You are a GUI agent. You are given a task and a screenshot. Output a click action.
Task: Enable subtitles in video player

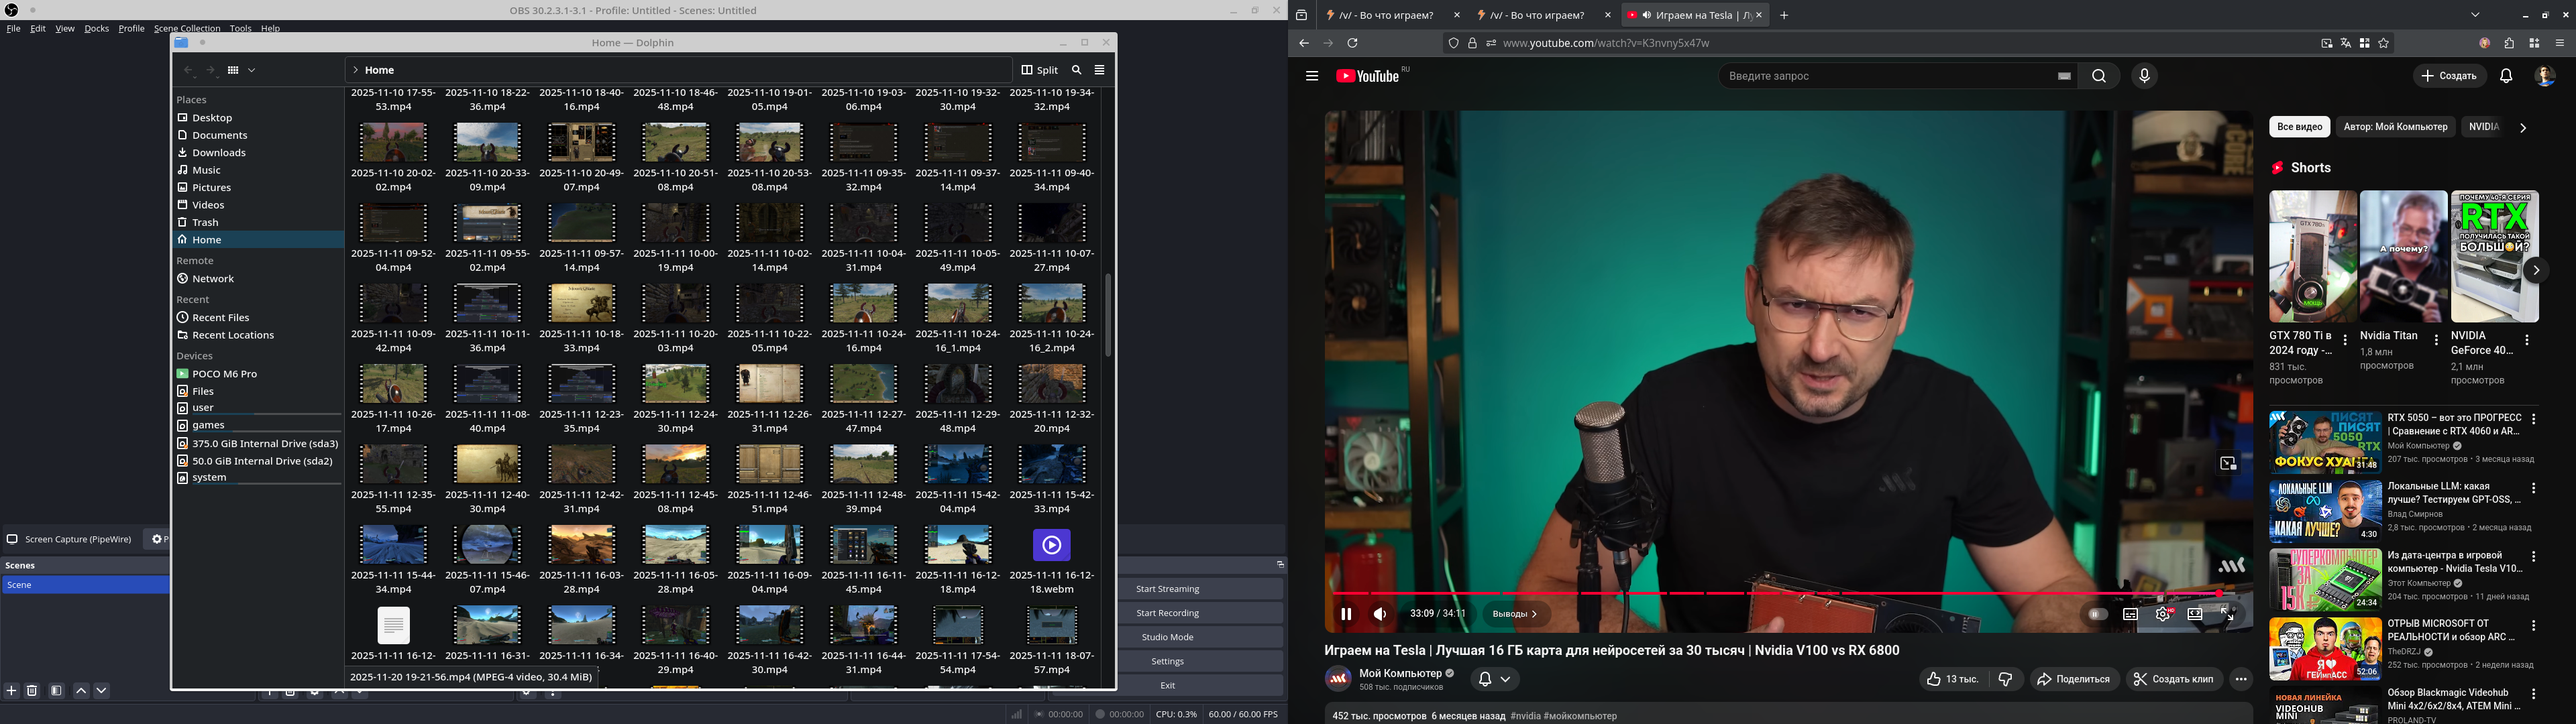click(2130, 614)
